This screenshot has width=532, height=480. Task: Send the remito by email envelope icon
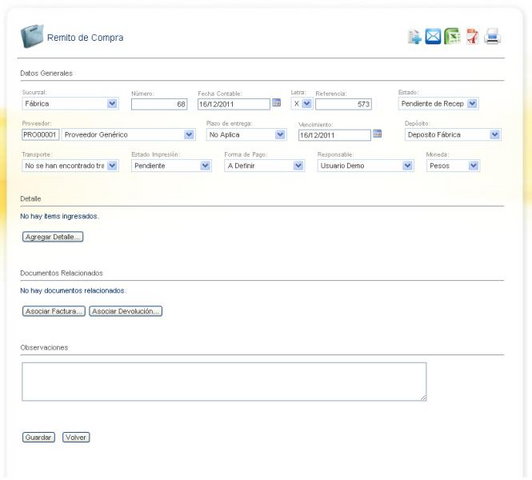(433, 36)
